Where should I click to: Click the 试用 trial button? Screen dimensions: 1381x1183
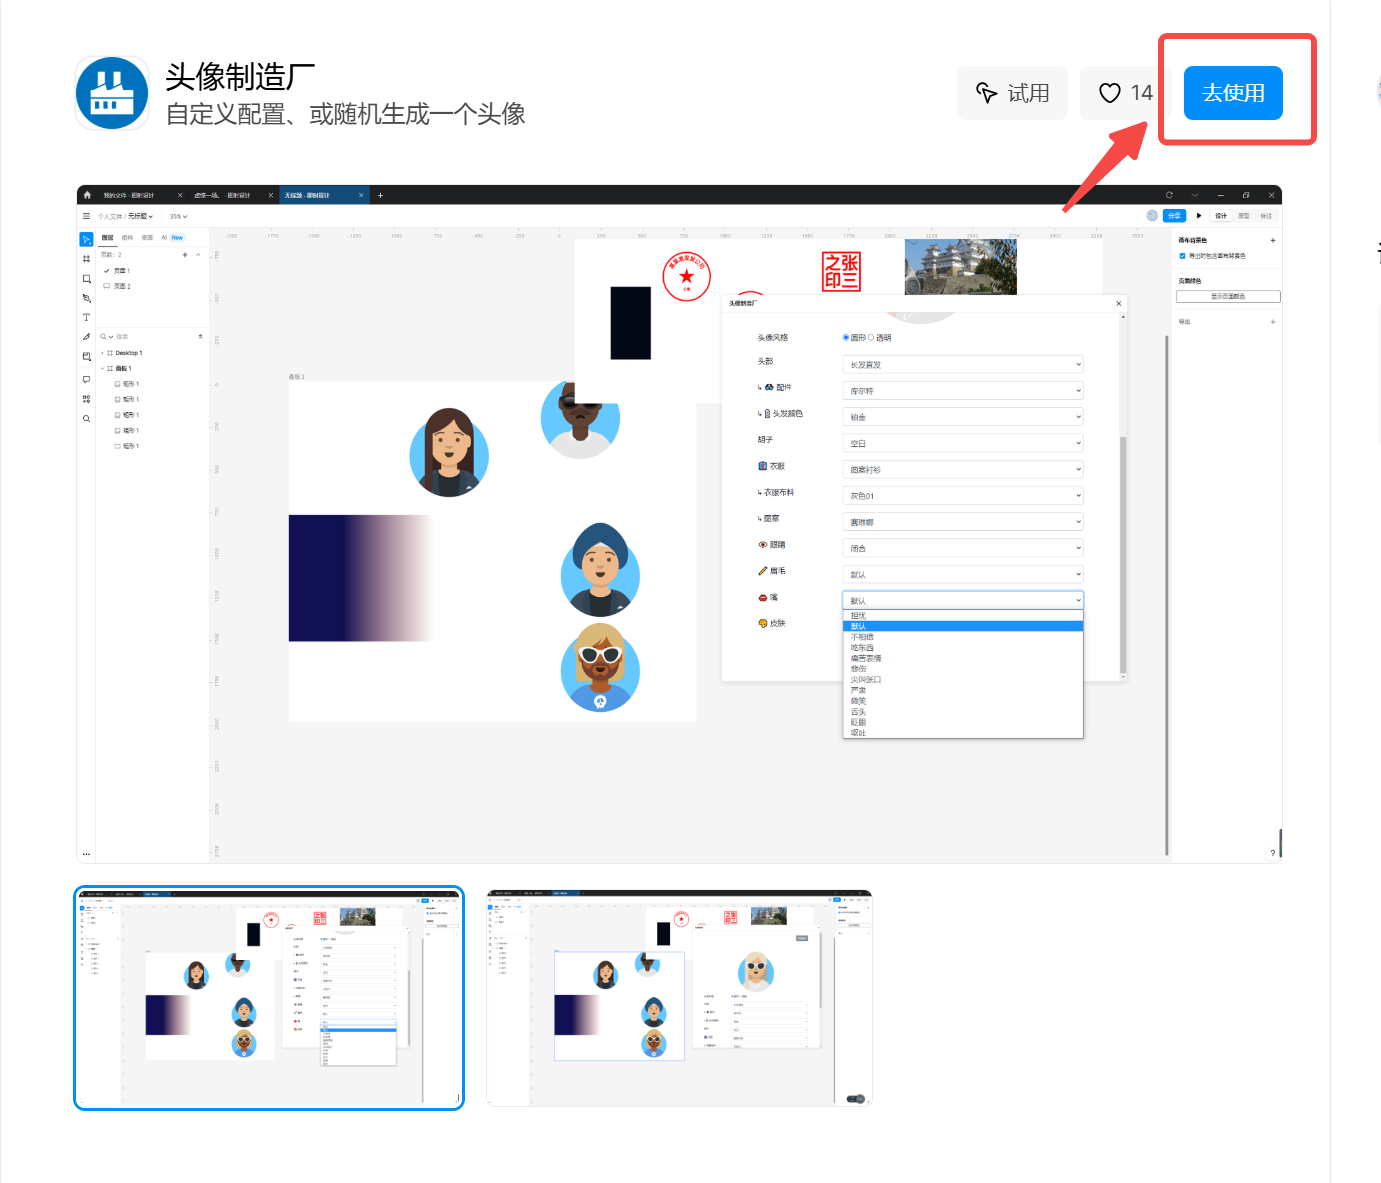pos(1012,93)
